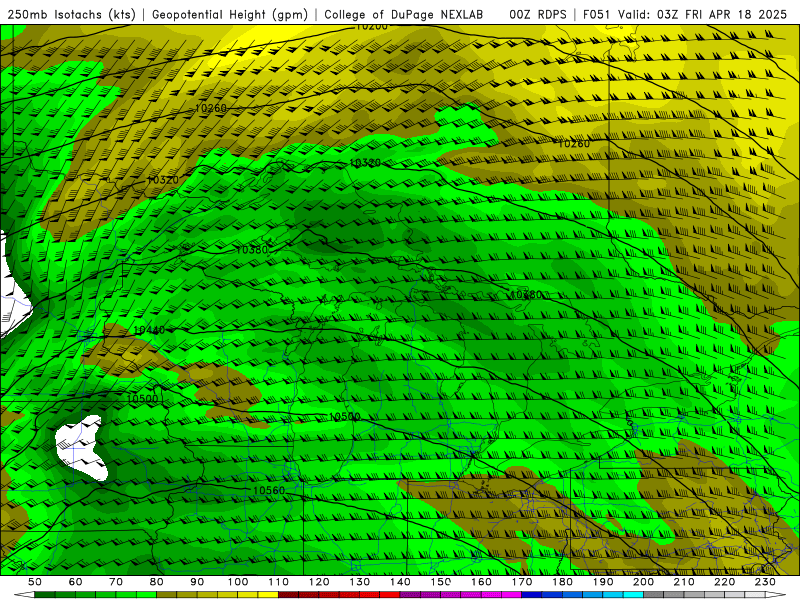Select the cyan swatch just before 200

point(634,595)
